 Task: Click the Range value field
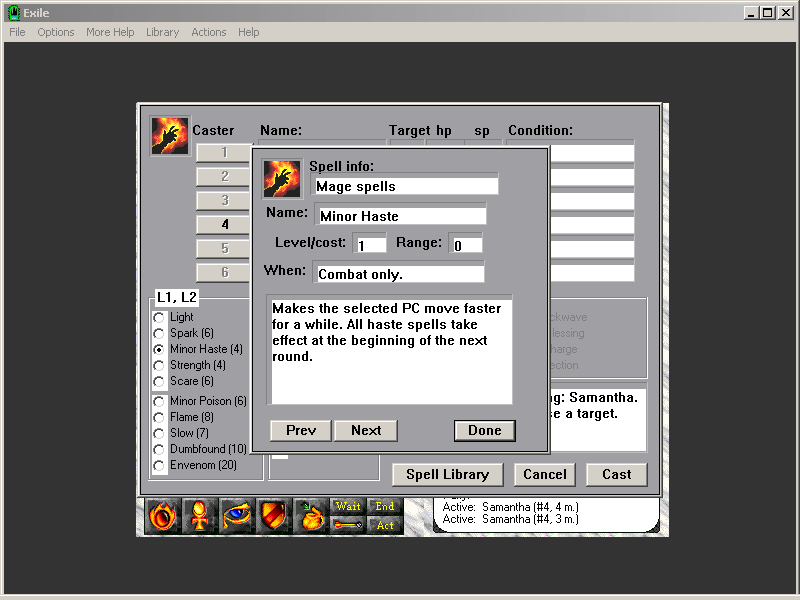point(465,244)
